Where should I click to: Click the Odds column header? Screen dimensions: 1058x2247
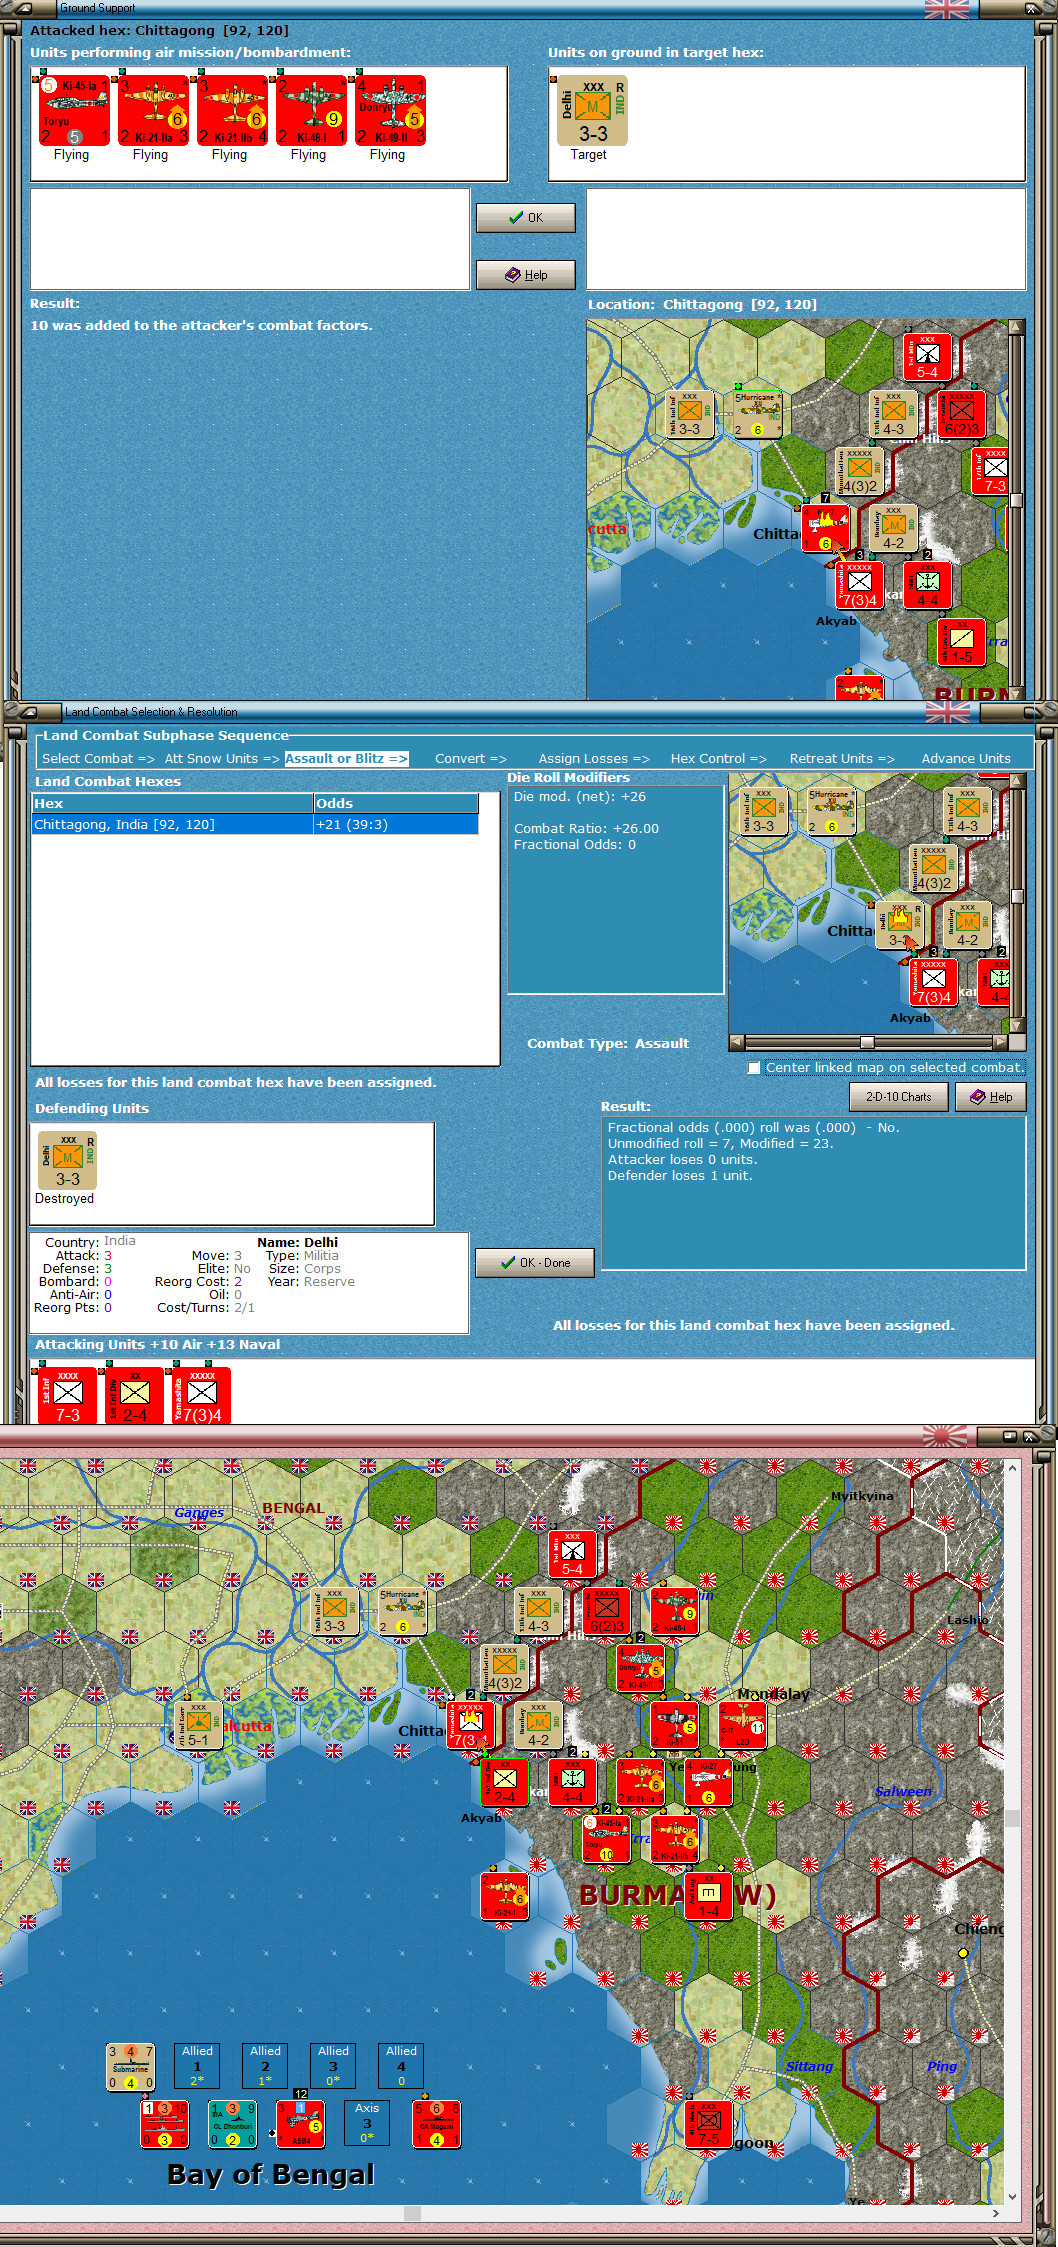tap(396, 803)
